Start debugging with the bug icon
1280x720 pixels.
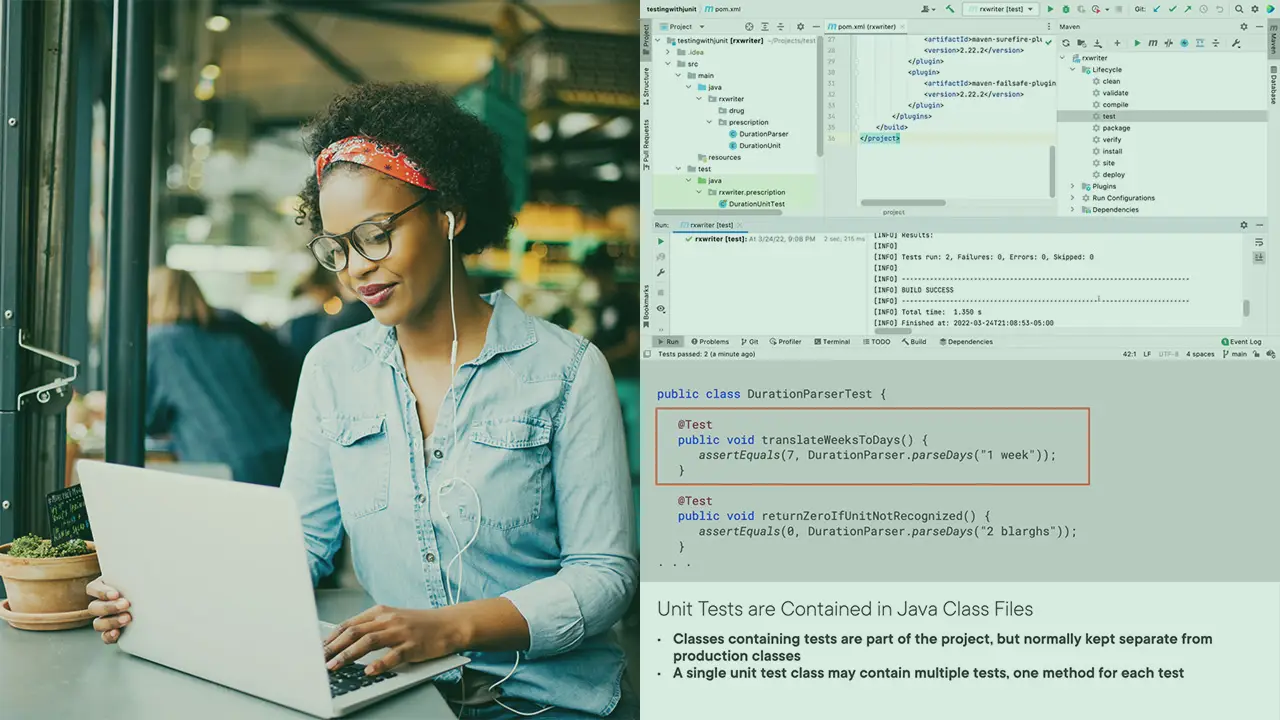click(x=1064, y=9)
